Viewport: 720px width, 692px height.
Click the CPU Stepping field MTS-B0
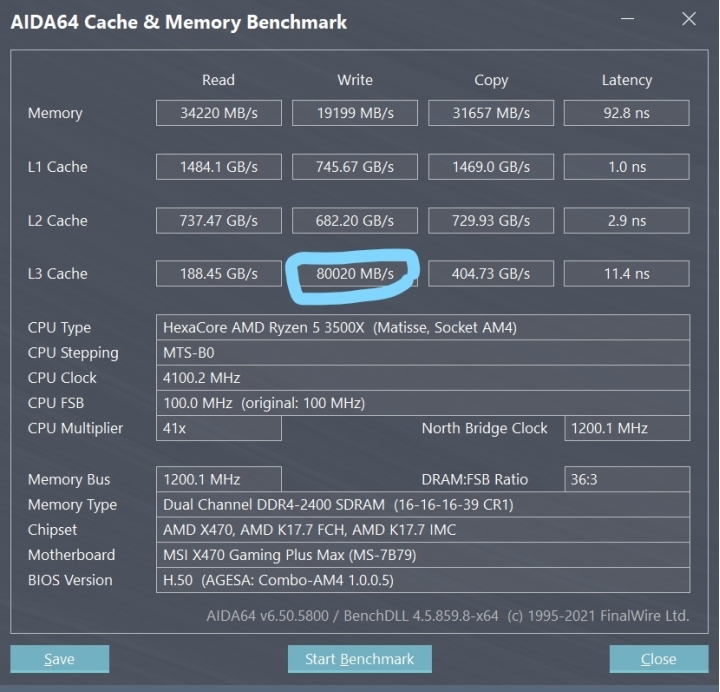tap(423, 353)
